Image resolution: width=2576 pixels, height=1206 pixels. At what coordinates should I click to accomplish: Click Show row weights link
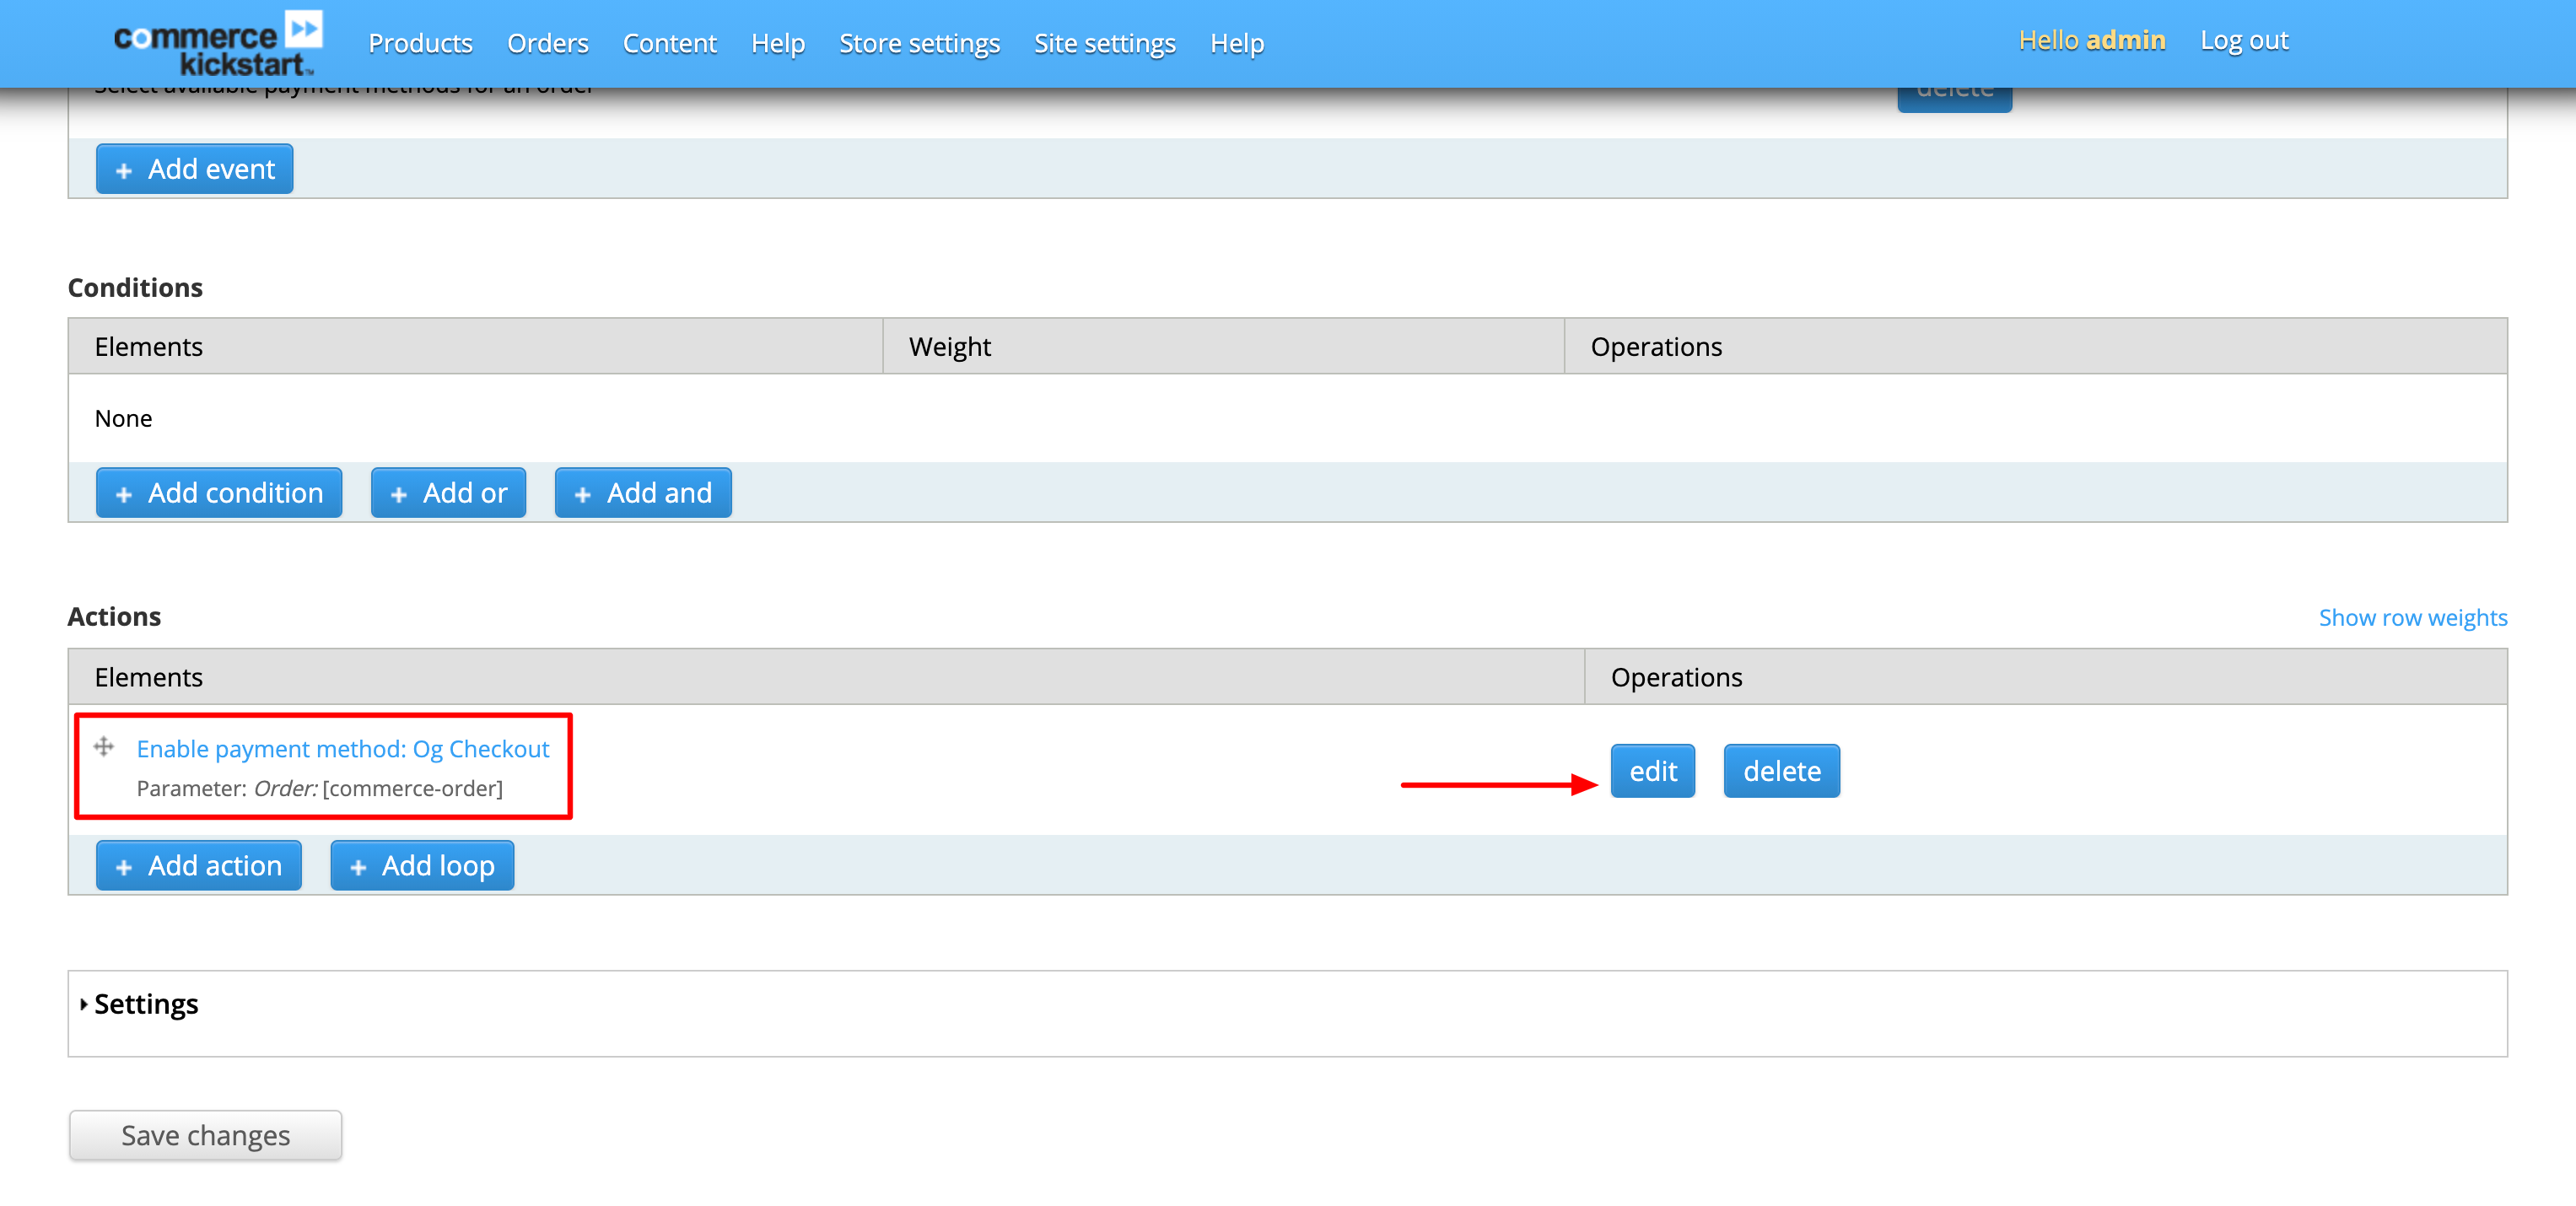coord(2413,617)
